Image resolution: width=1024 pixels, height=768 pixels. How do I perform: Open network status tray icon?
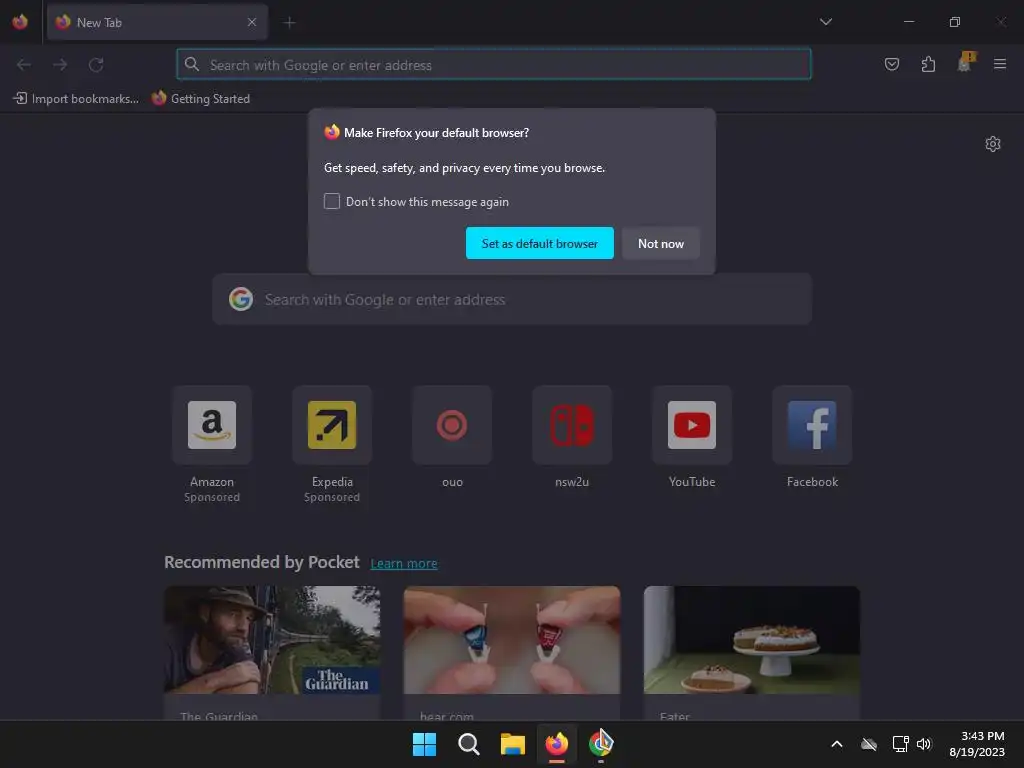[x=901, y=744]
